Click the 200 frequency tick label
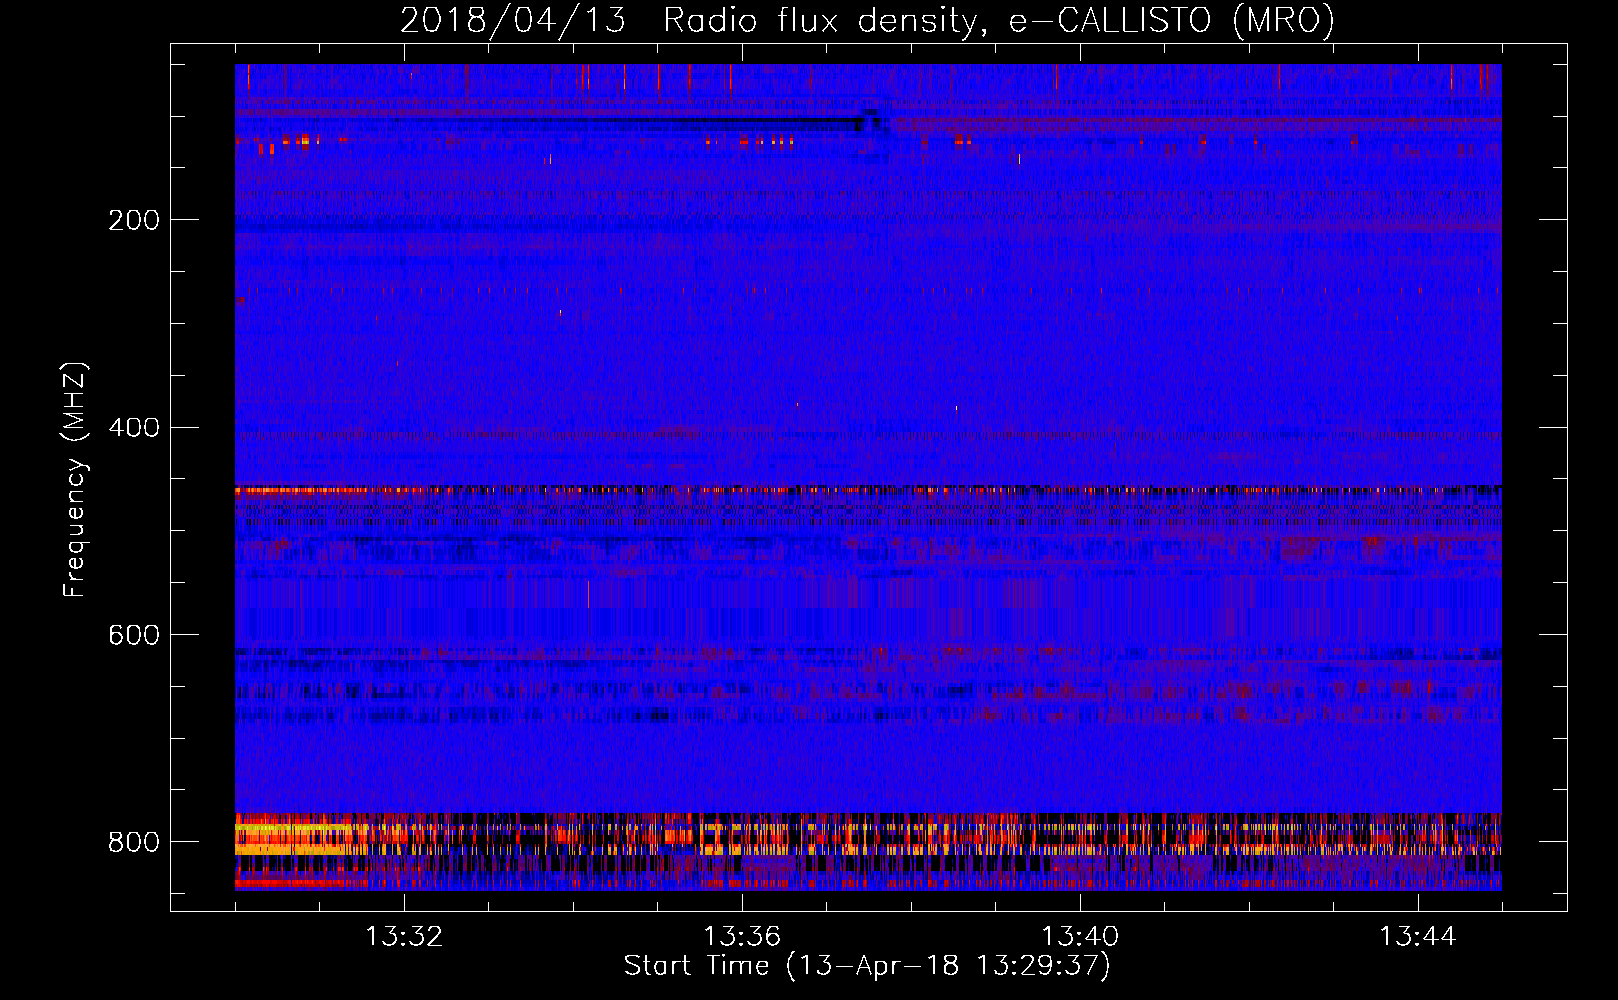This screenshot has width=1618, height=1000. pyautogui.click(x=133, y=220)
